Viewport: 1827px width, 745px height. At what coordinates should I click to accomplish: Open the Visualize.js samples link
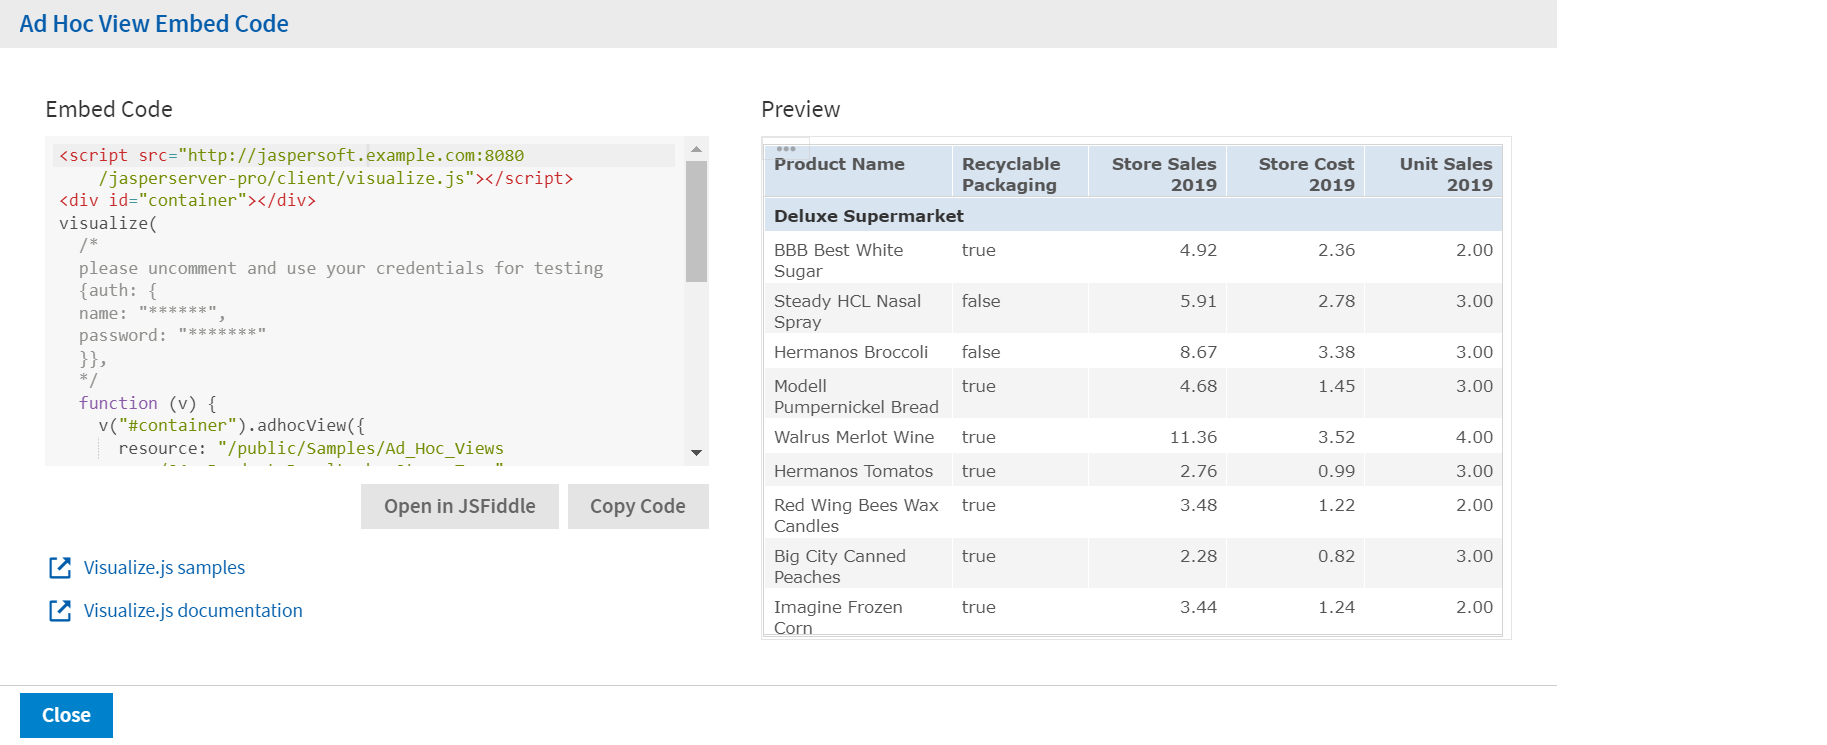click(x=164, y=568)
